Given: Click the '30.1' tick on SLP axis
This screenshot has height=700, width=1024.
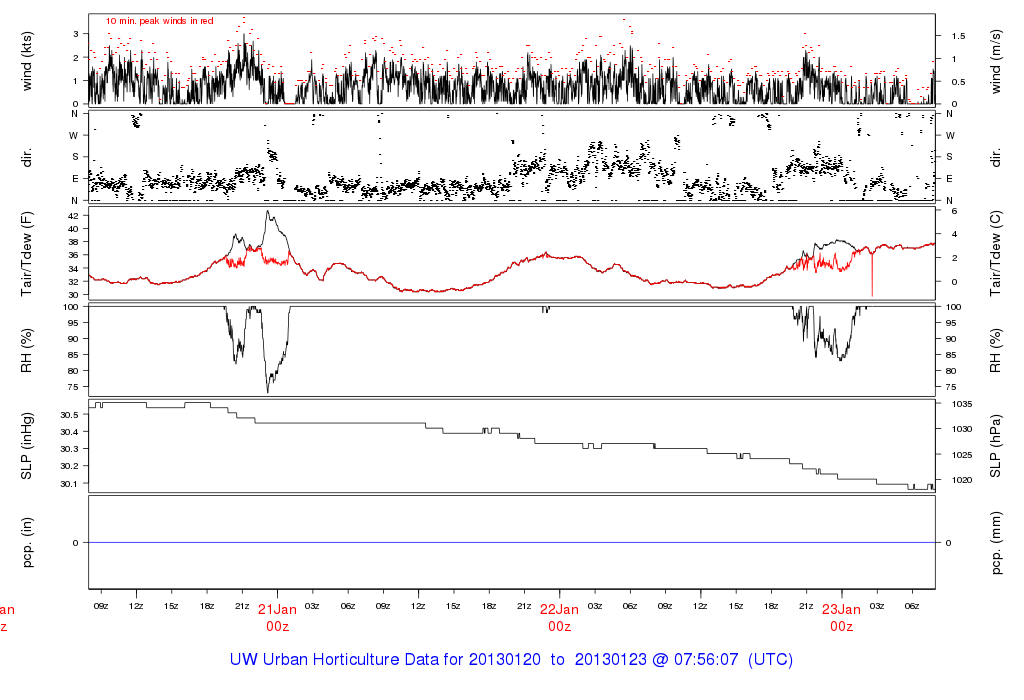Looking at the screenshot, I should pyautogui.click(x=69, y=483).
